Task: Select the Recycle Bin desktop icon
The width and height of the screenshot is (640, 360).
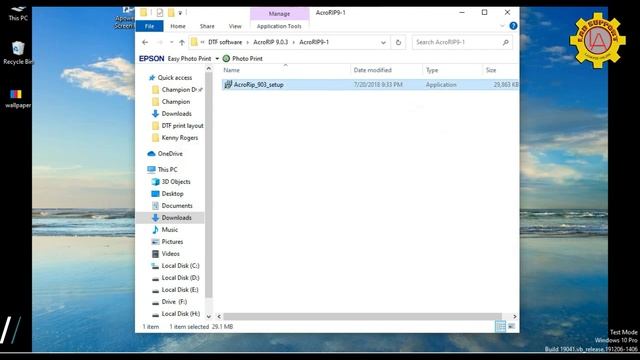Action: (18, 53)
